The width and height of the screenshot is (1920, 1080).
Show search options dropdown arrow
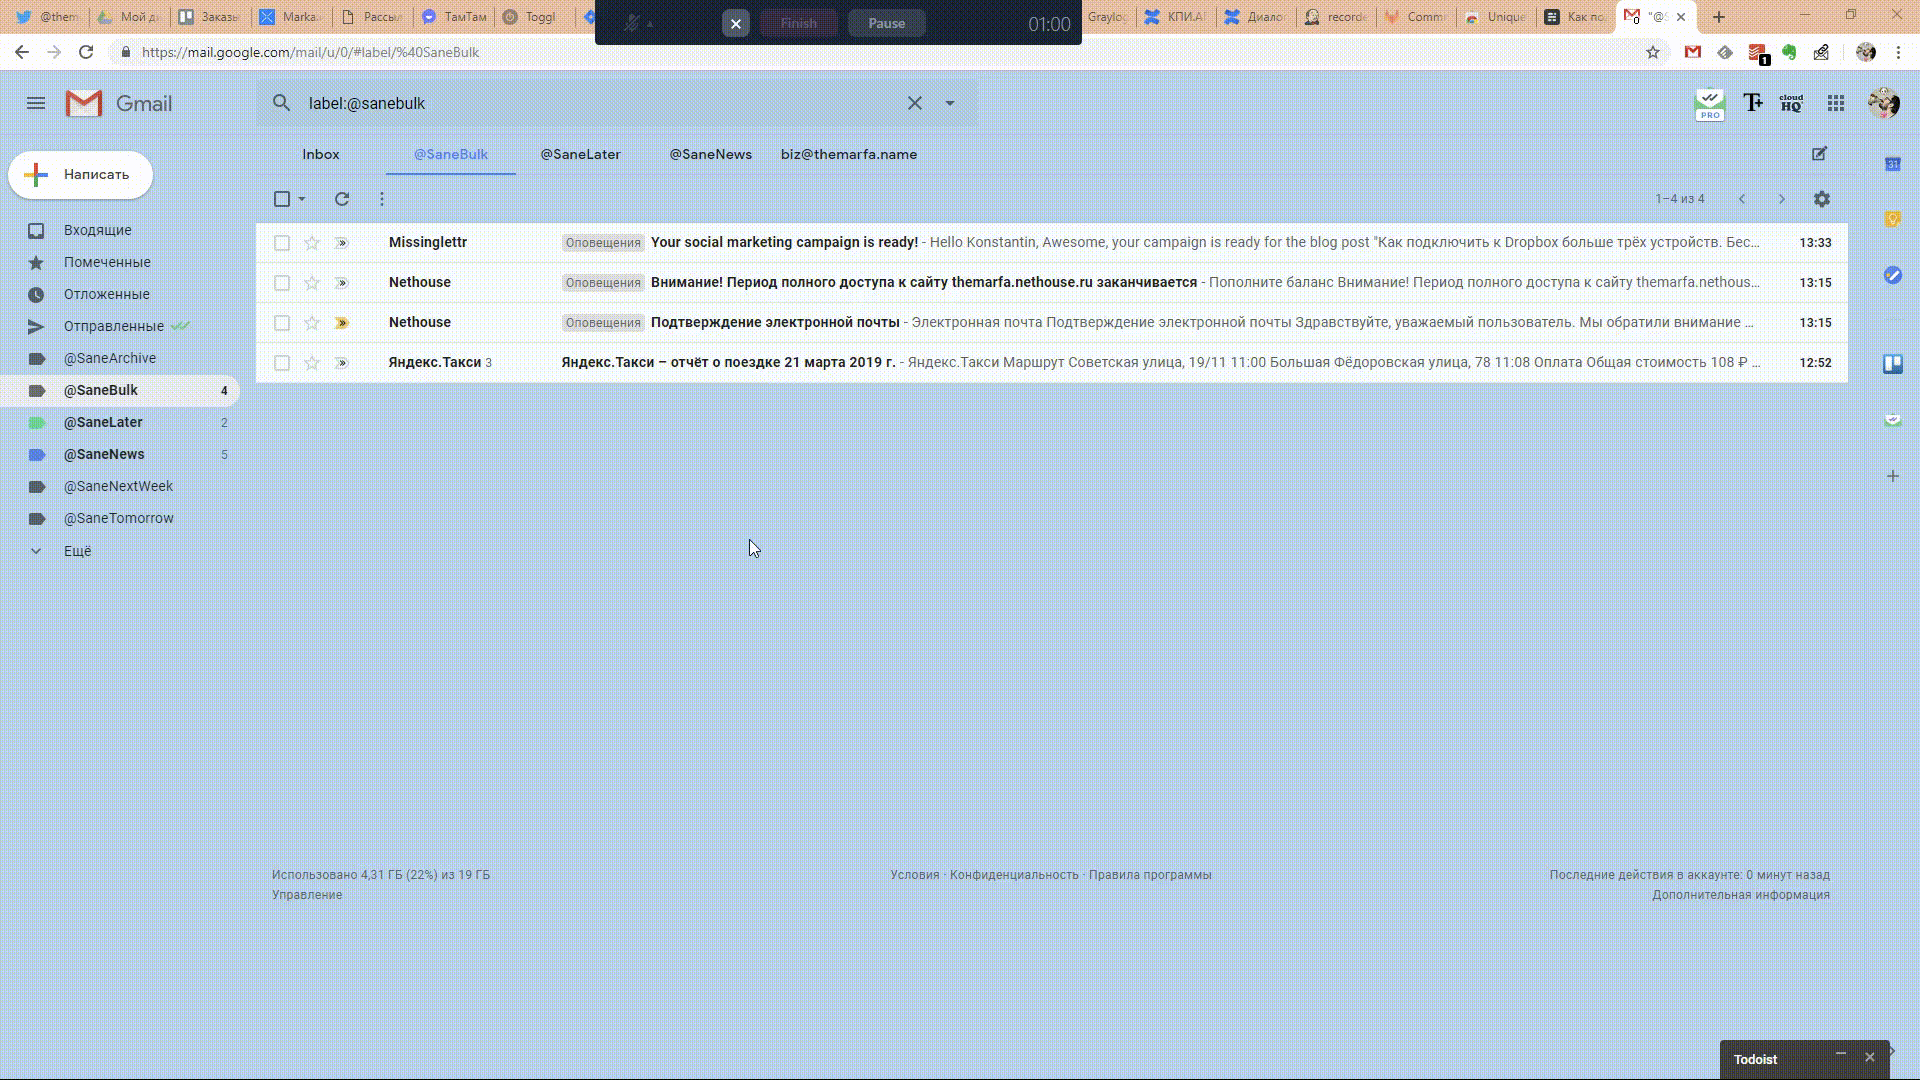pyautogui.click(x=950, y=103)
